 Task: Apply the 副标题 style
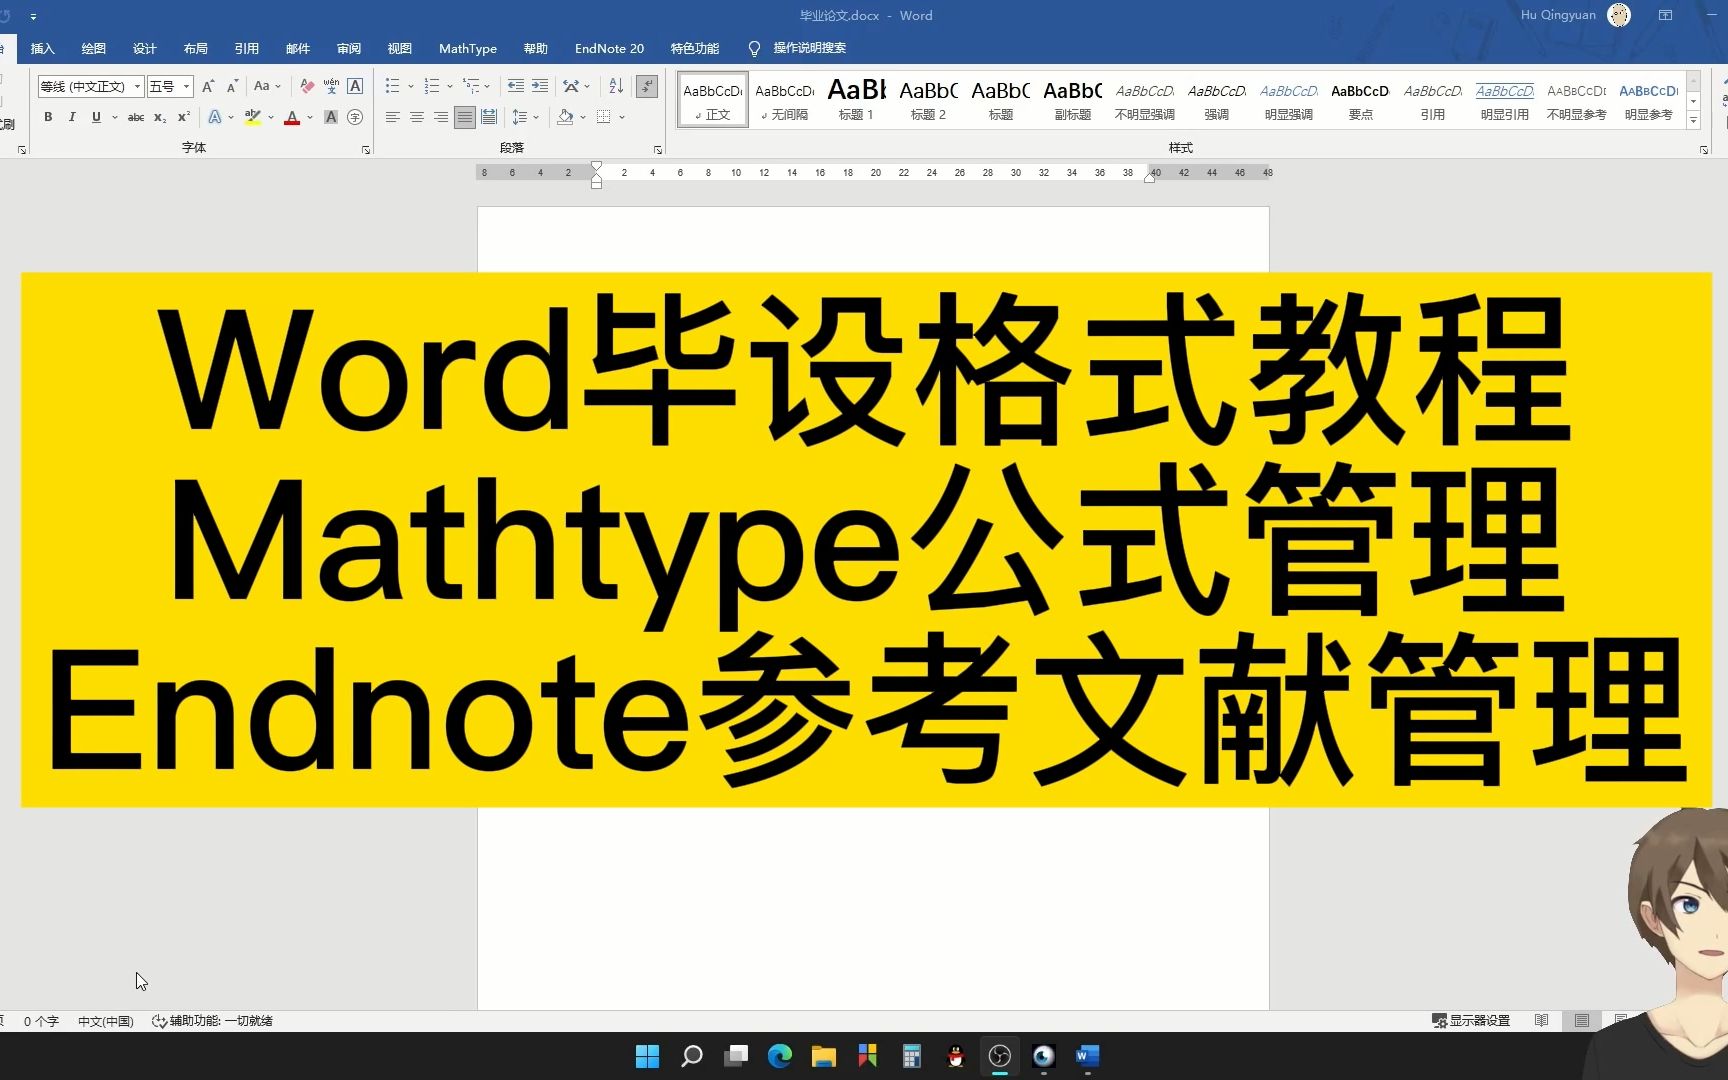click(1072, 100)
